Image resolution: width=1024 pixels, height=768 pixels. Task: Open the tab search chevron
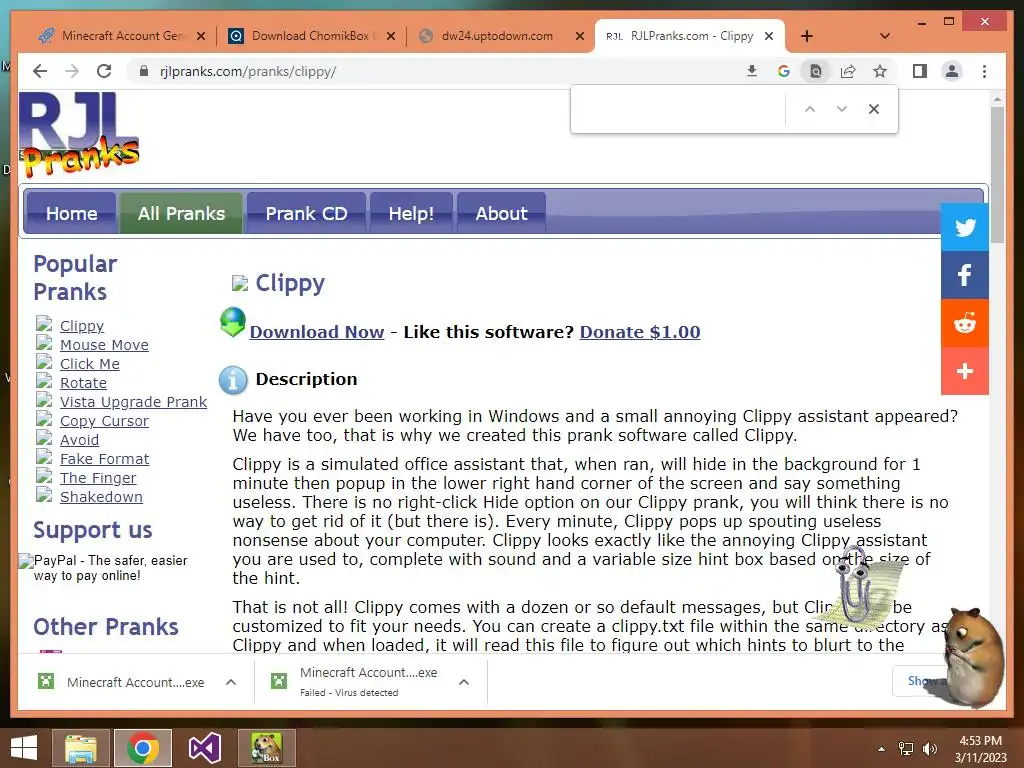click(x=884, y=36)
